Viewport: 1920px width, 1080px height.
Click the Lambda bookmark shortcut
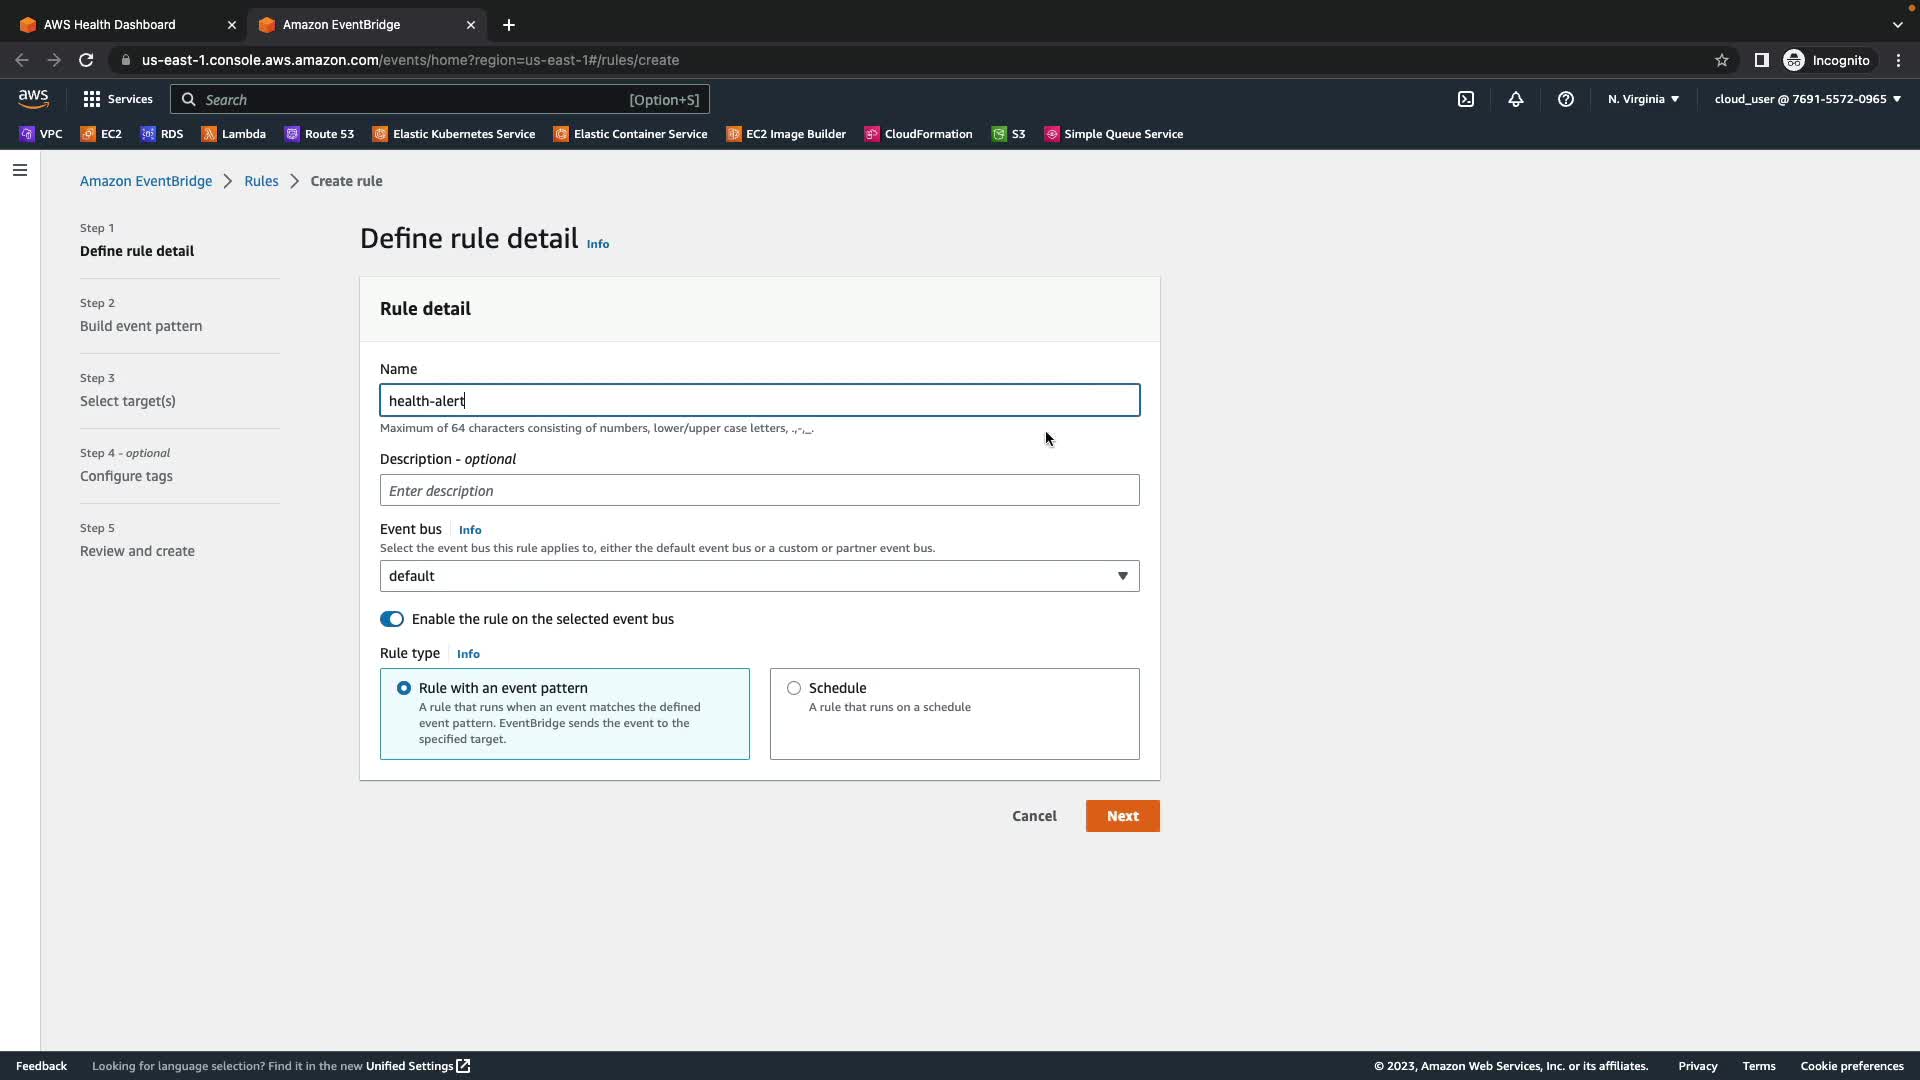[x=234, y=134]
